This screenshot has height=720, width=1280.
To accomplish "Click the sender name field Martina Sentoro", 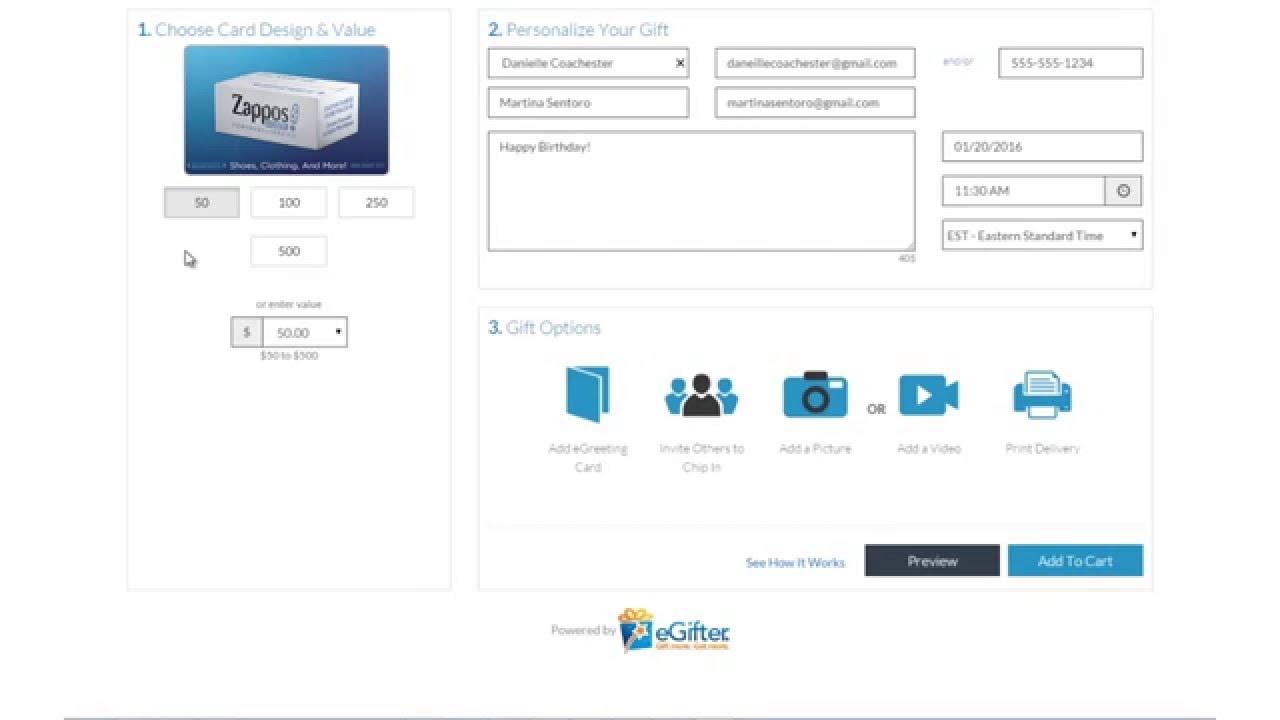I will (x=588, y=102).
